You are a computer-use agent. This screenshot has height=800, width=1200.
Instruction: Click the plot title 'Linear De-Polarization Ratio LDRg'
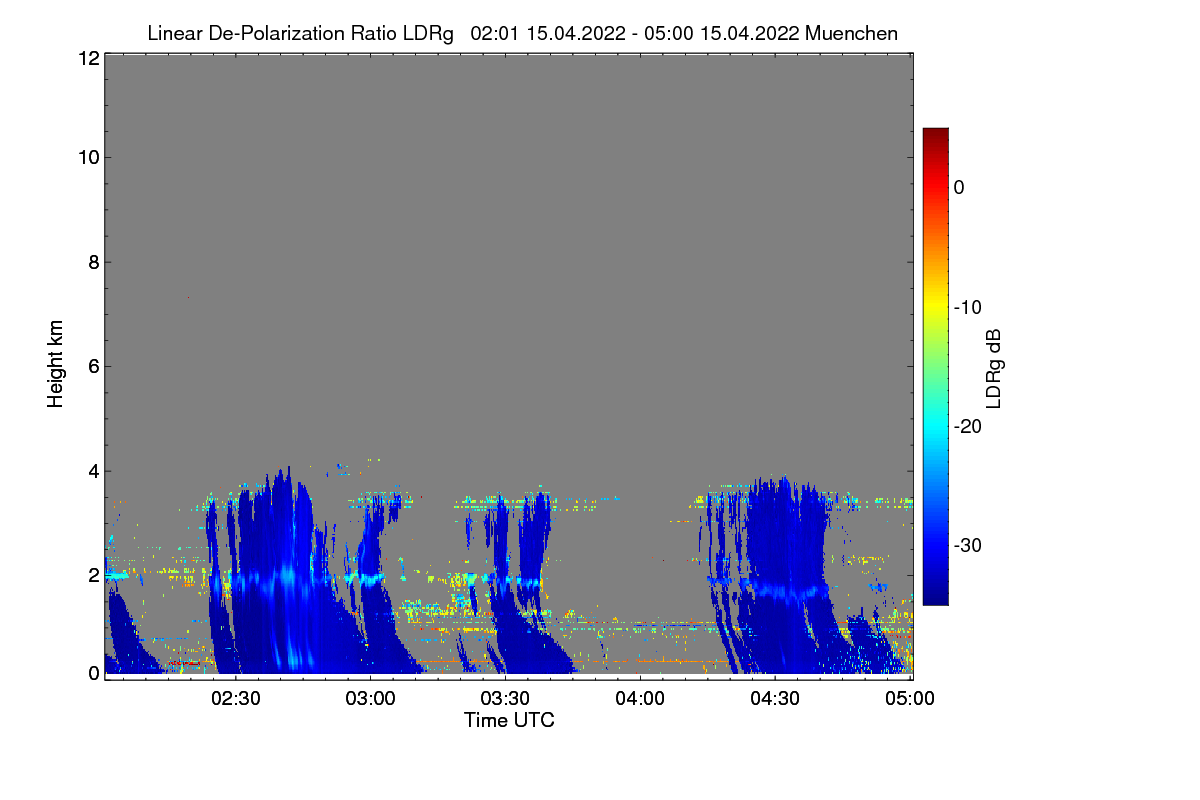pos(301,34)
